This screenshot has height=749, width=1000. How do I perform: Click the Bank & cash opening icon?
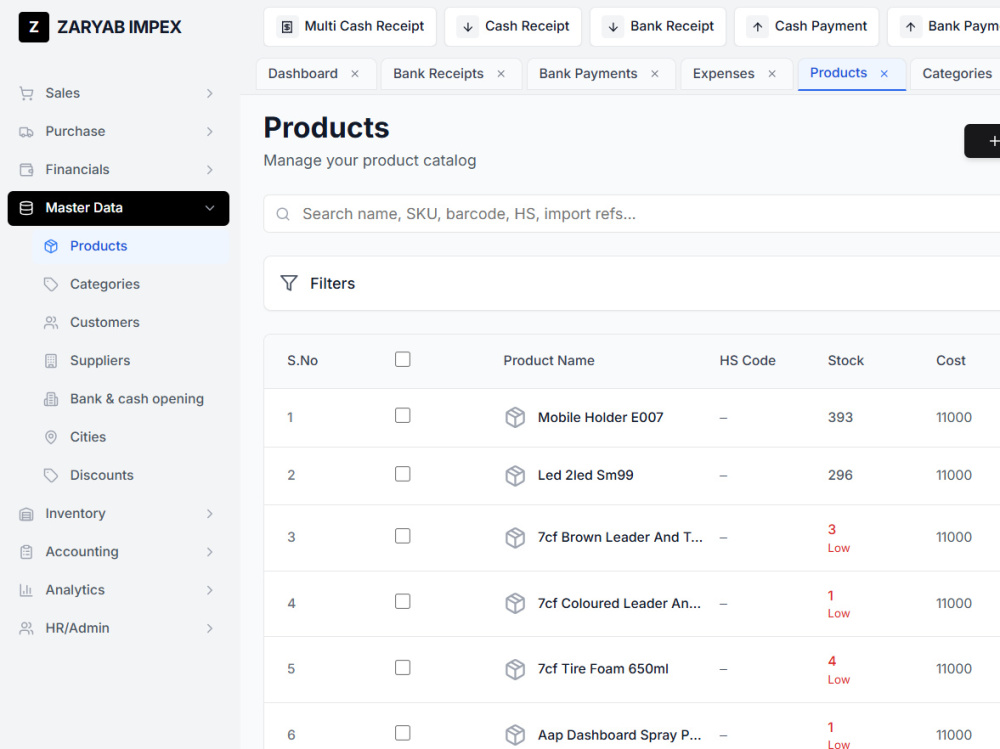tap(51, 399)
